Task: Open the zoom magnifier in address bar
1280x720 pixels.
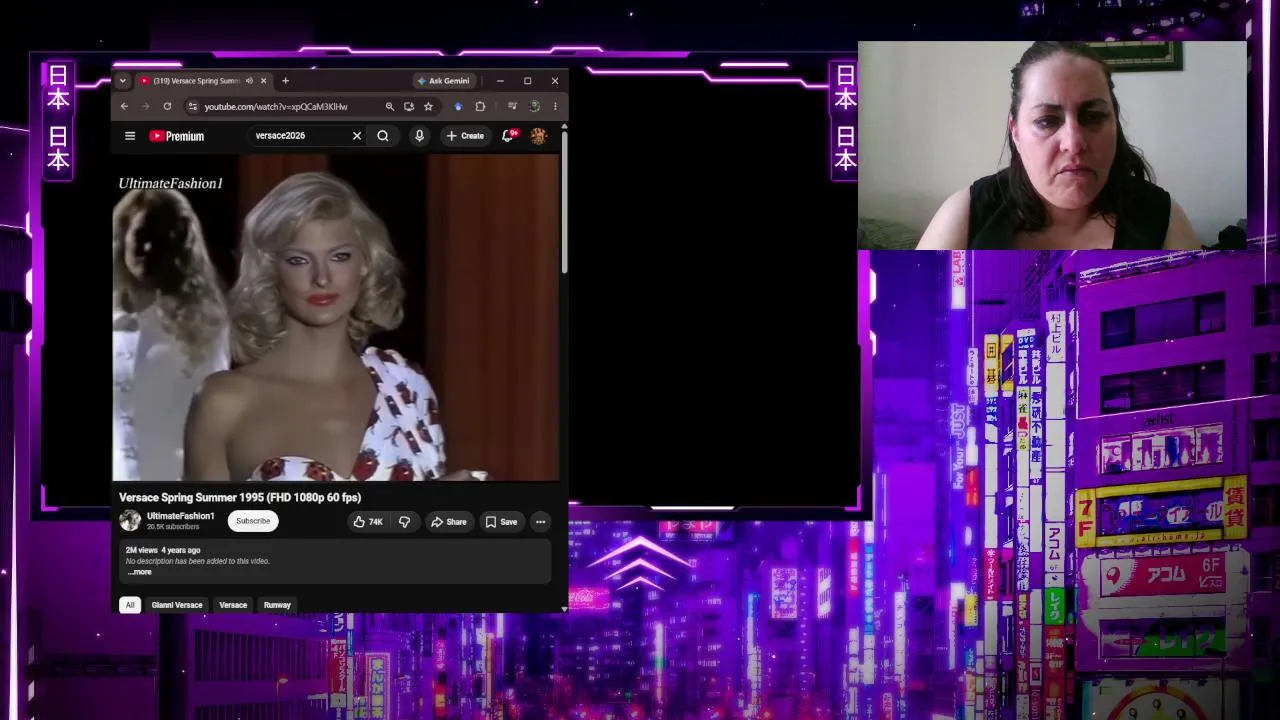Action: 390,106
